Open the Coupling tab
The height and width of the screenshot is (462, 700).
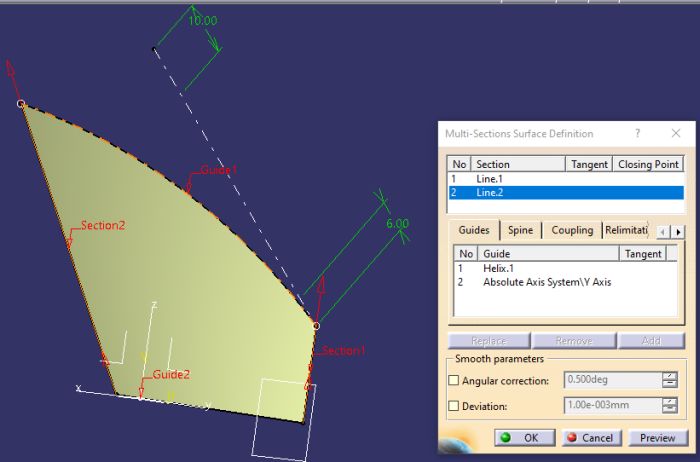(572, 230)
